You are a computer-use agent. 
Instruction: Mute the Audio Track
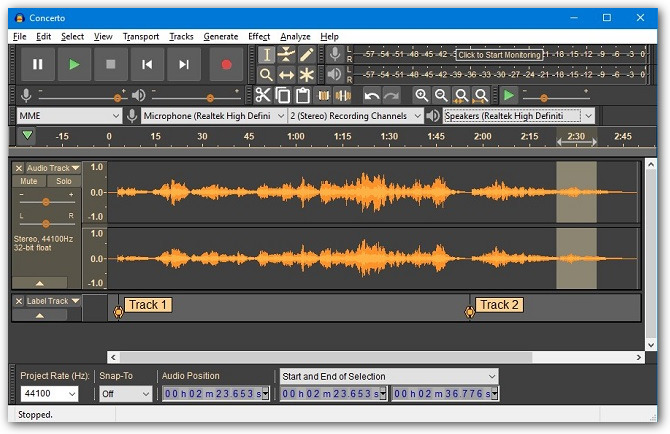[x=29, y=182]
